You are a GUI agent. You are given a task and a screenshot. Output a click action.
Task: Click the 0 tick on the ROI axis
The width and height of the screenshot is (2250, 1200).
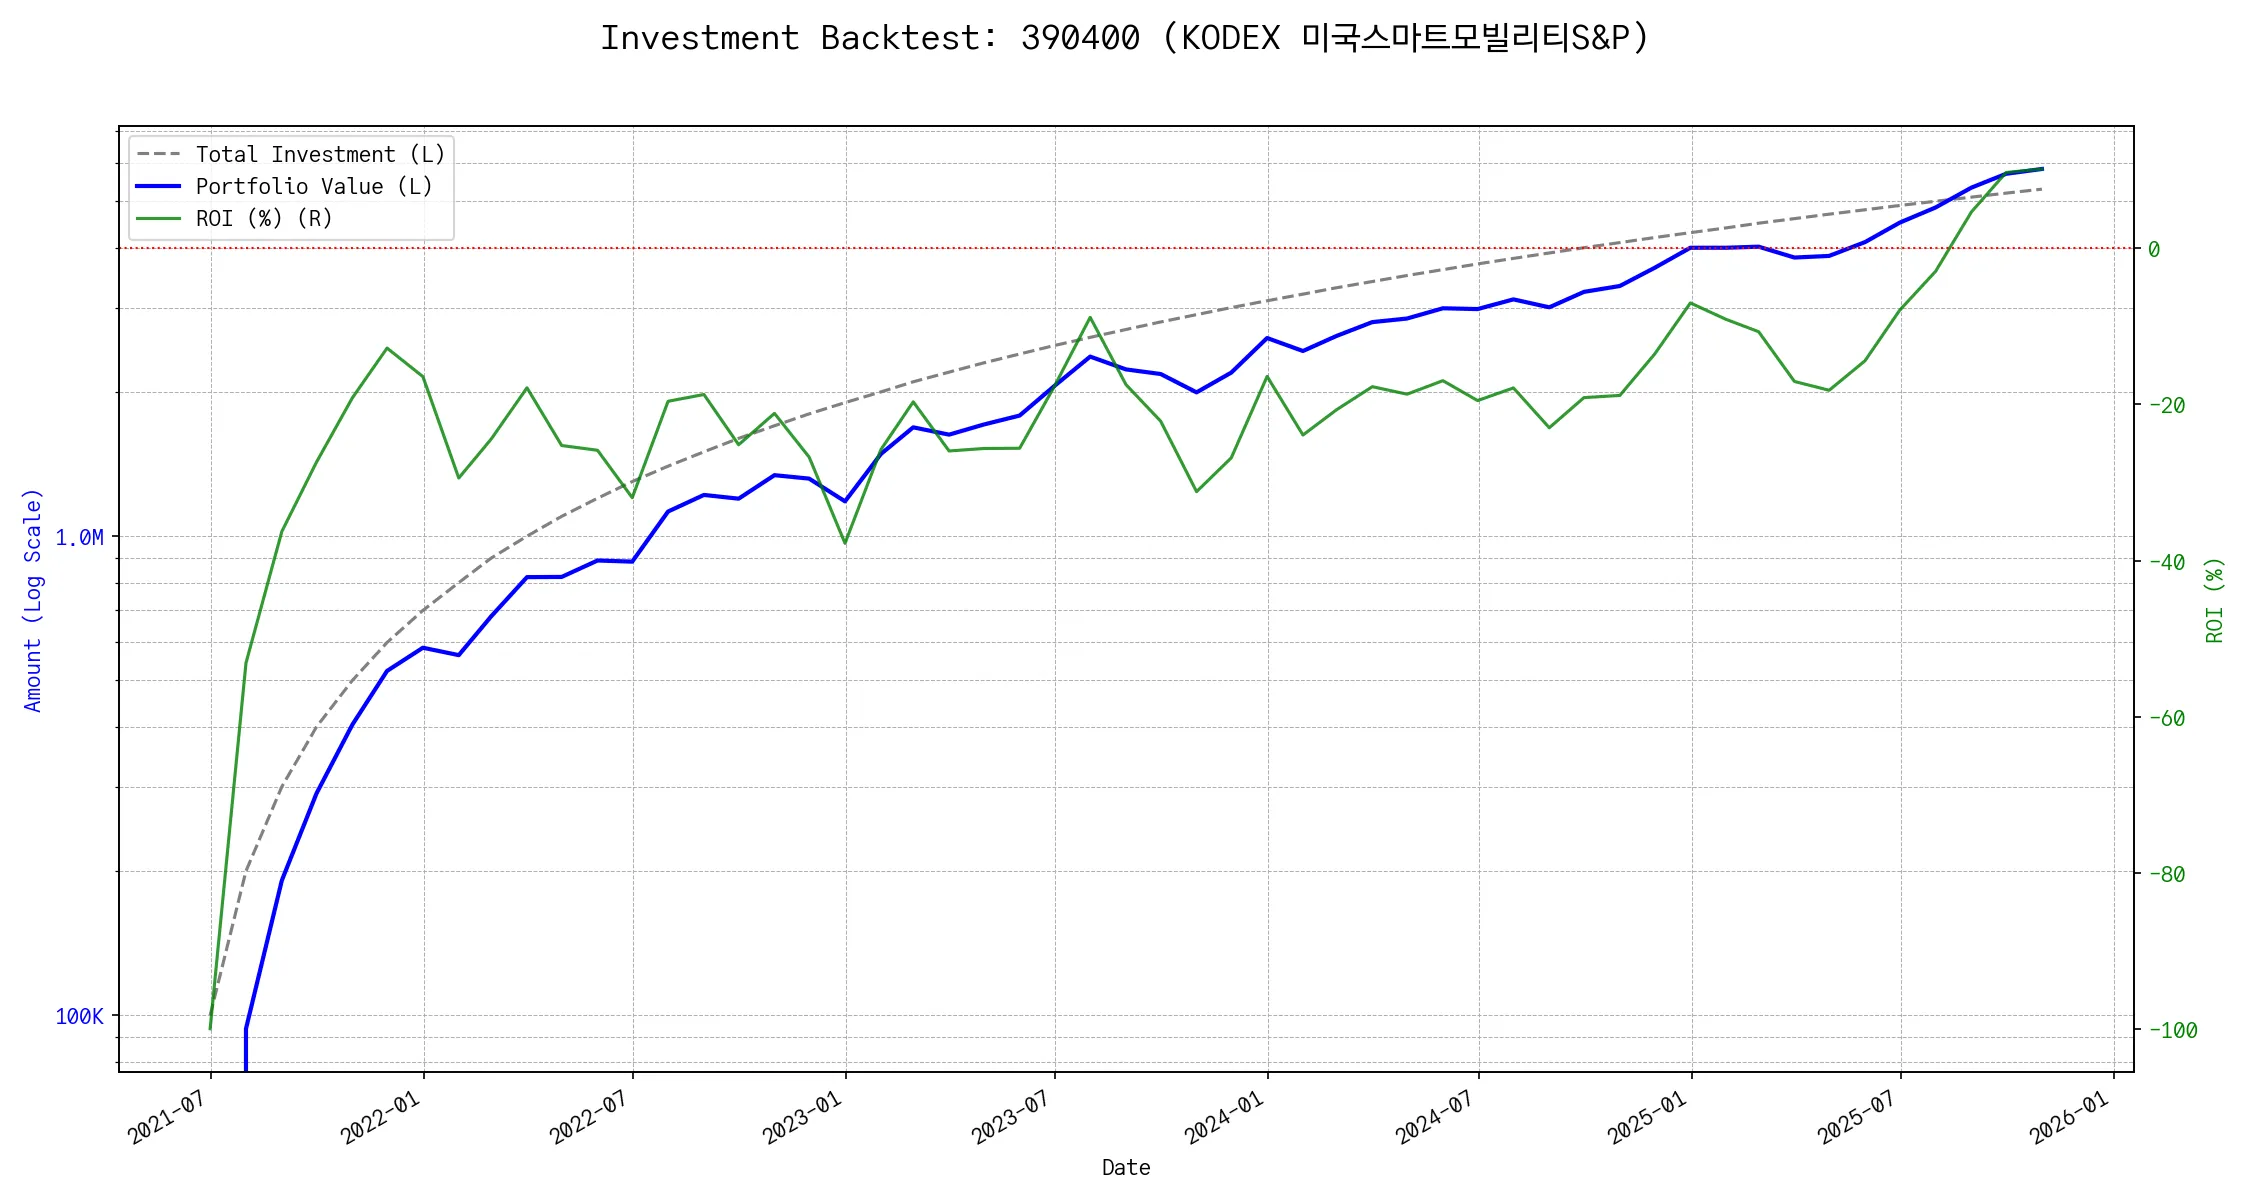tap(2154, 250)
